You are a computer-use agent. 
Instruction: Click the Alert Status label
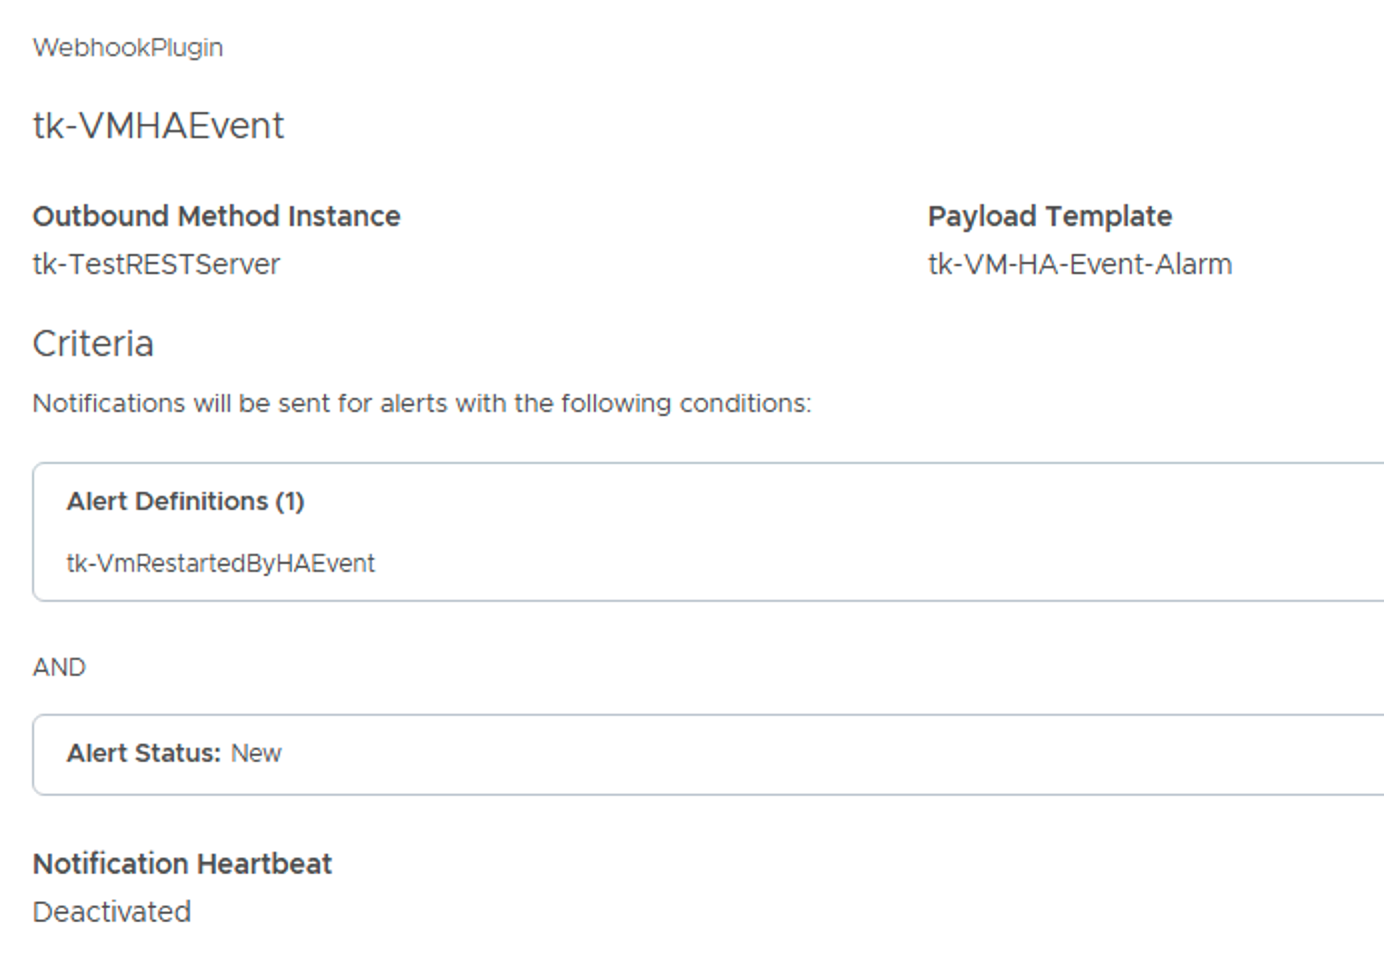coord(143,753)
